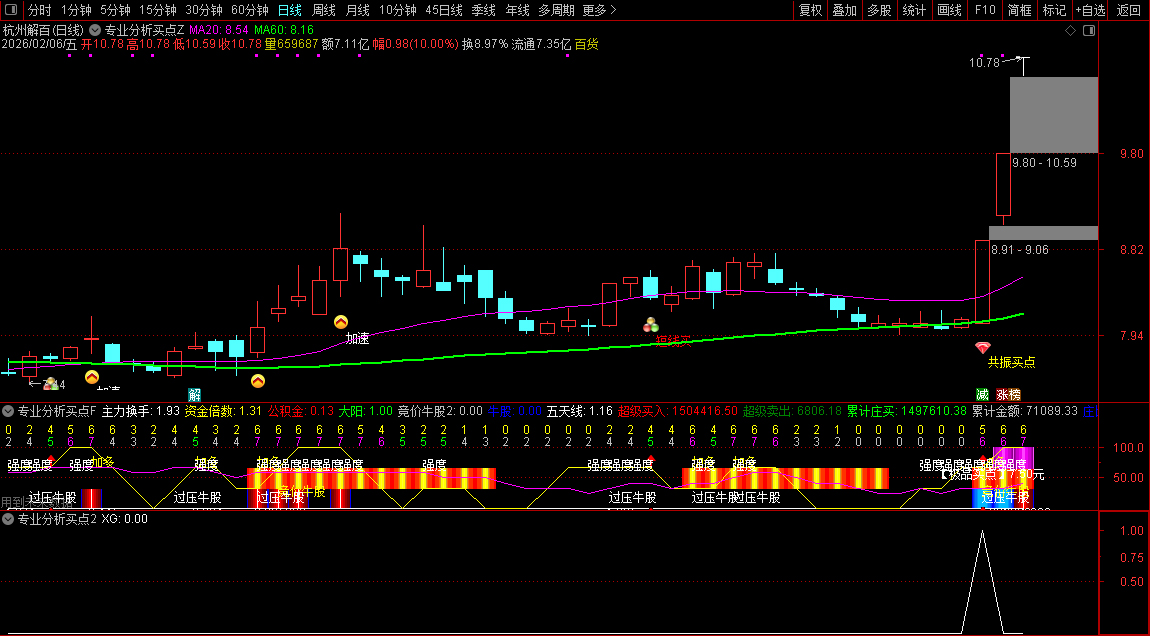Click the 8.82 price axis label
This screenshot has width=1150, height=636.
click(x=1132, y=249)
